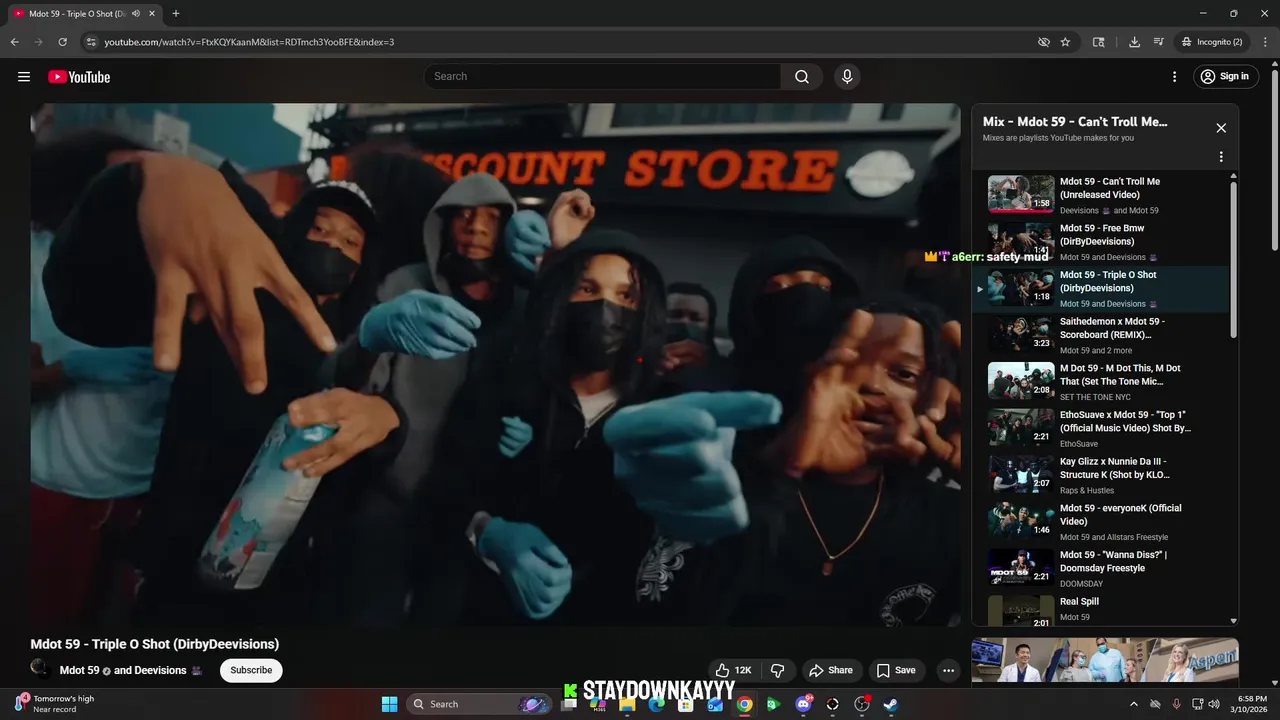Screen dimensions: 1280x720
Task: Bookmark this page with the star
Action: point(1066,42)
